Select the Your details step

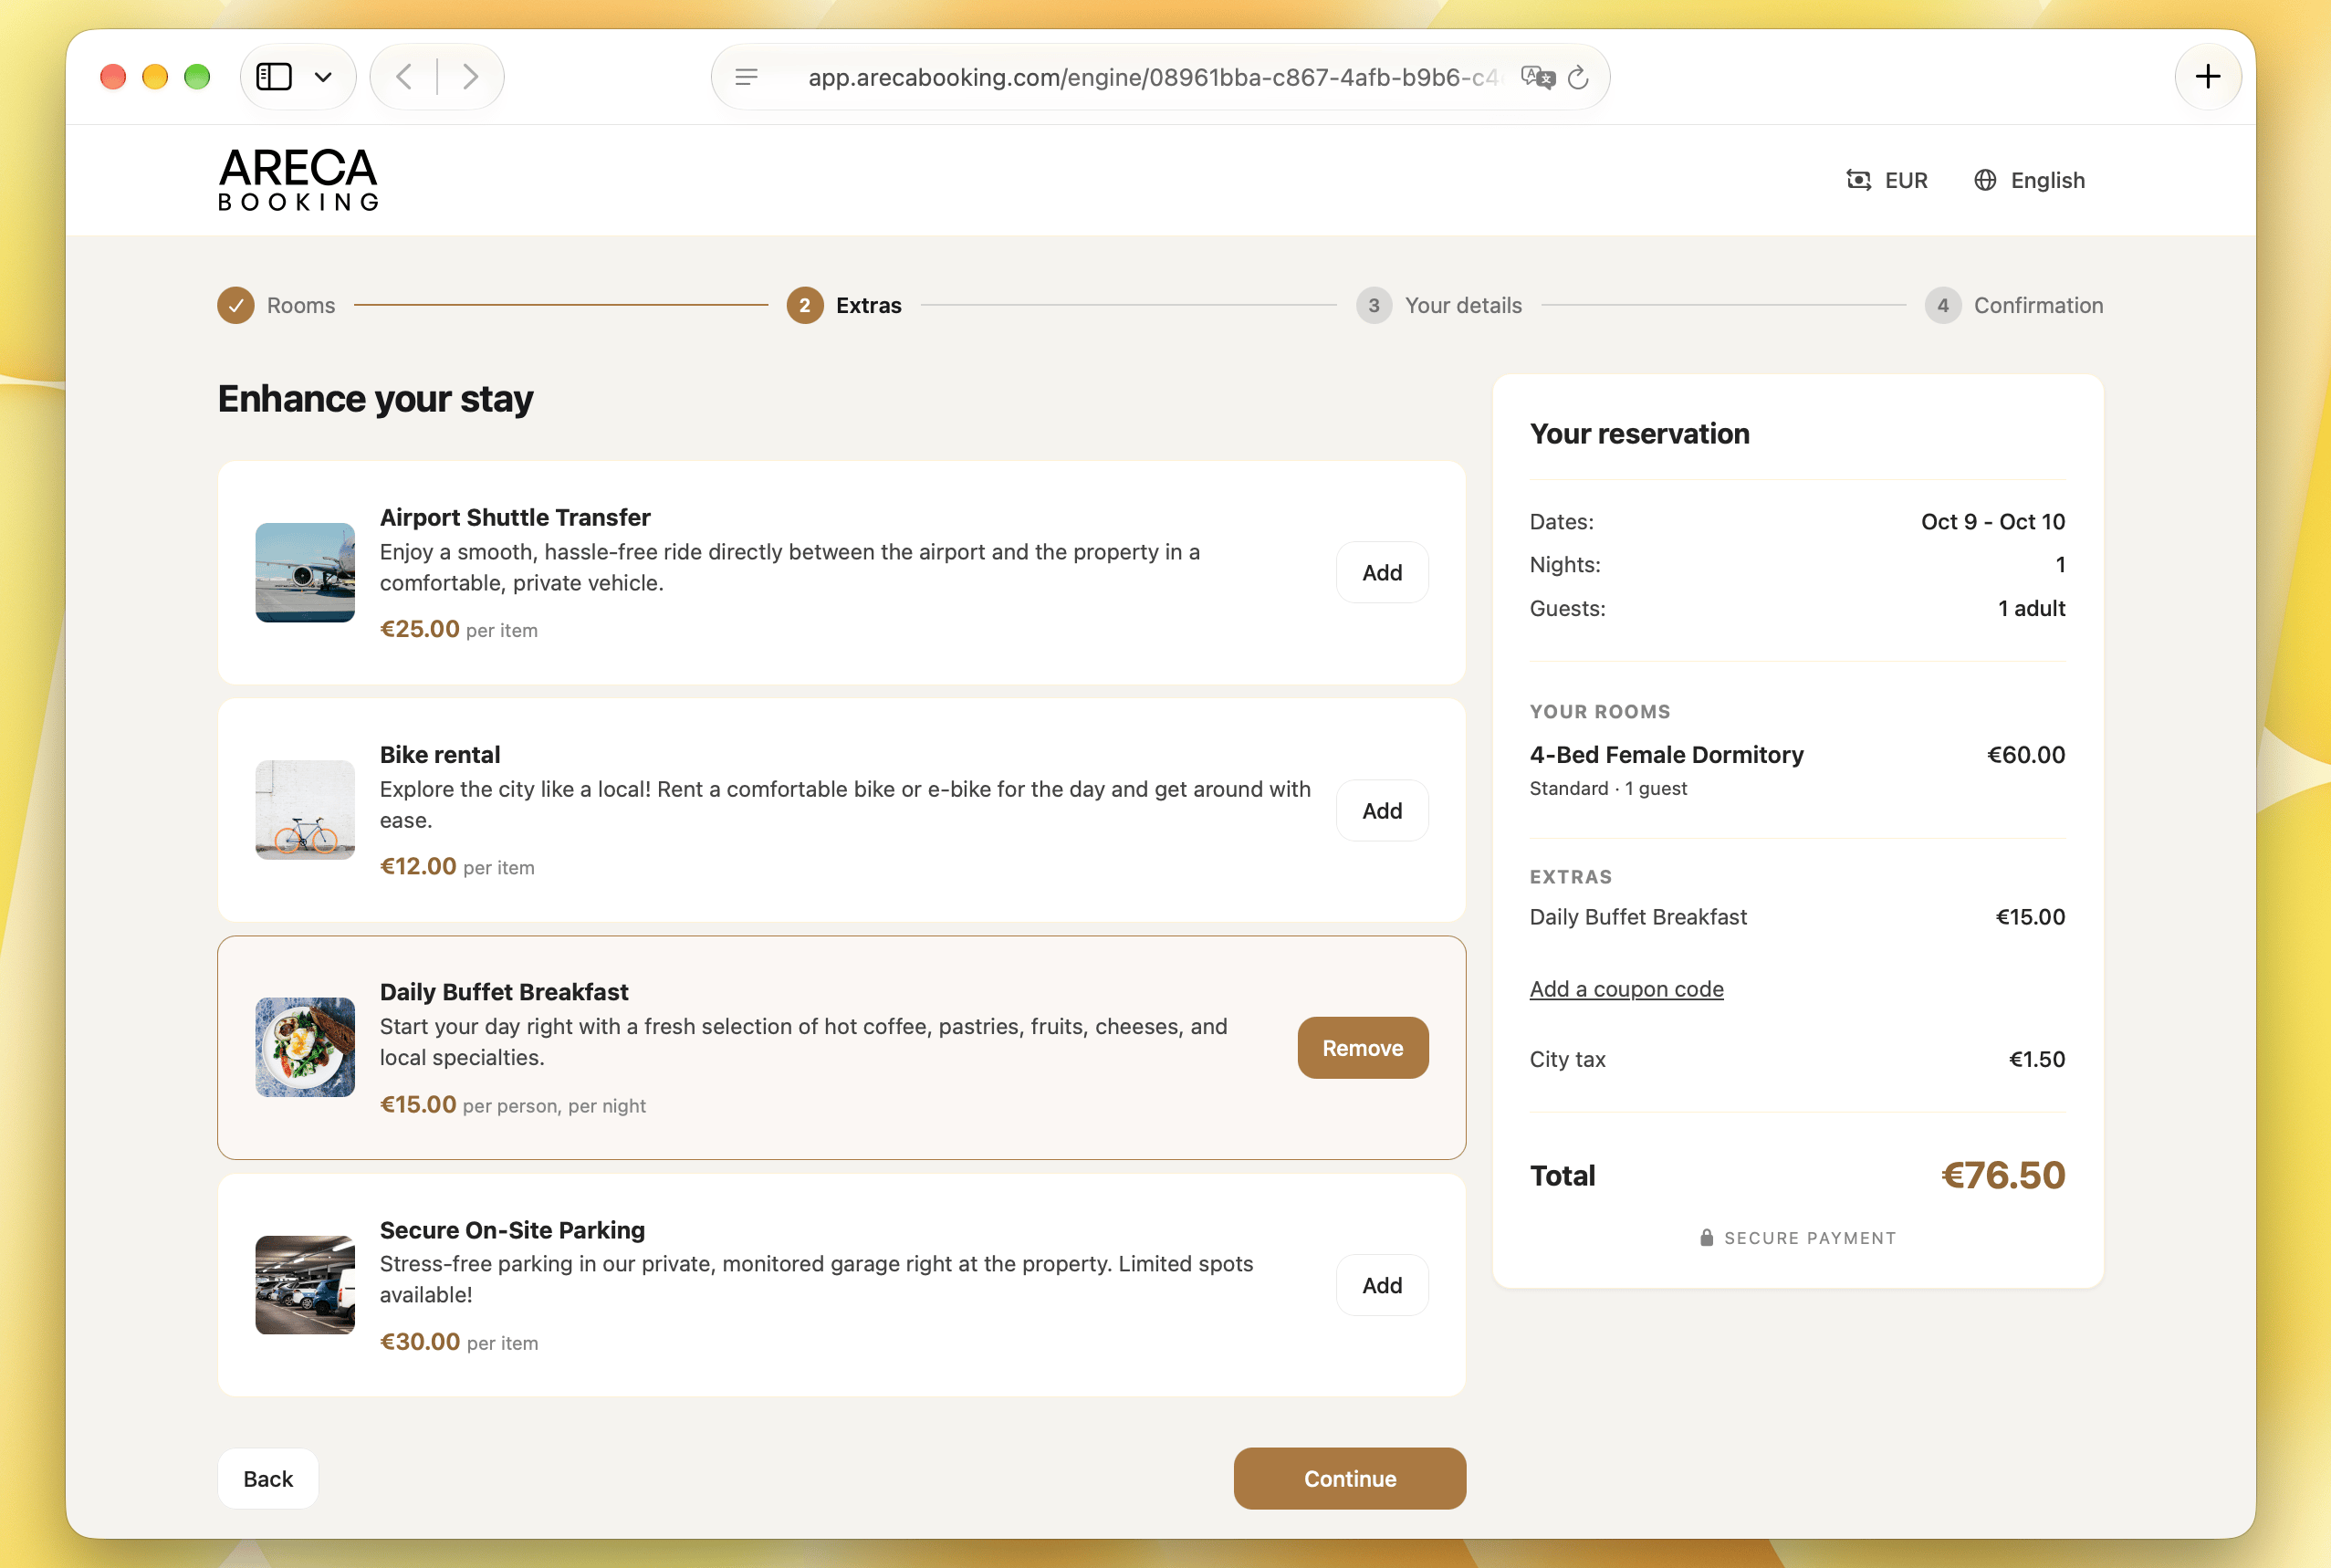[1439, 305]
